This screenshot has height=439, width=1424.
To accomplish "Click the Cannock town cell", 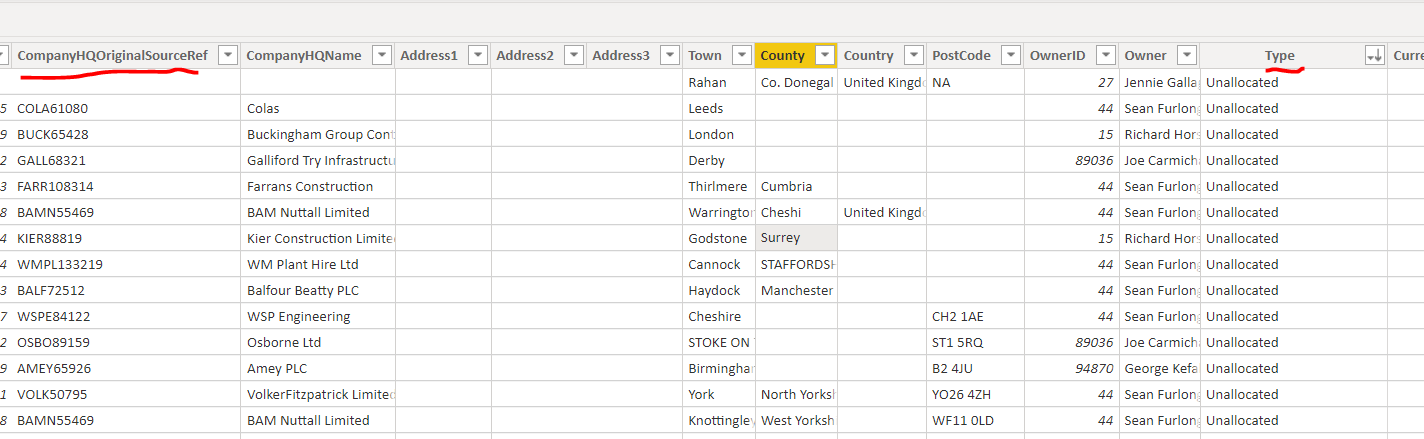I will click(719, 264).
